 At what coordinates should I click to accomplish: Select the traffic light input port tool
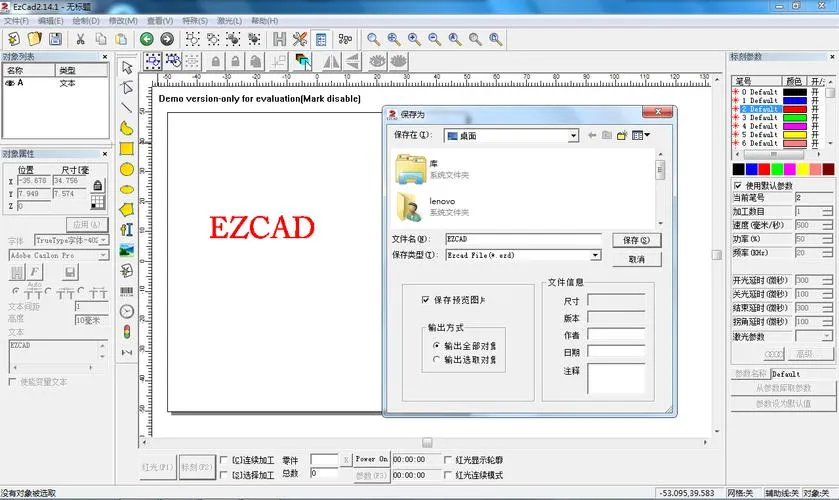tap(127, 332)
